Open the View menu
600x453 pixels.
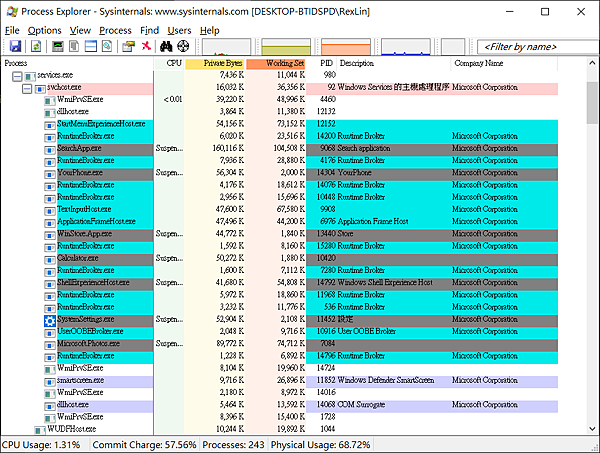(80, 31)
